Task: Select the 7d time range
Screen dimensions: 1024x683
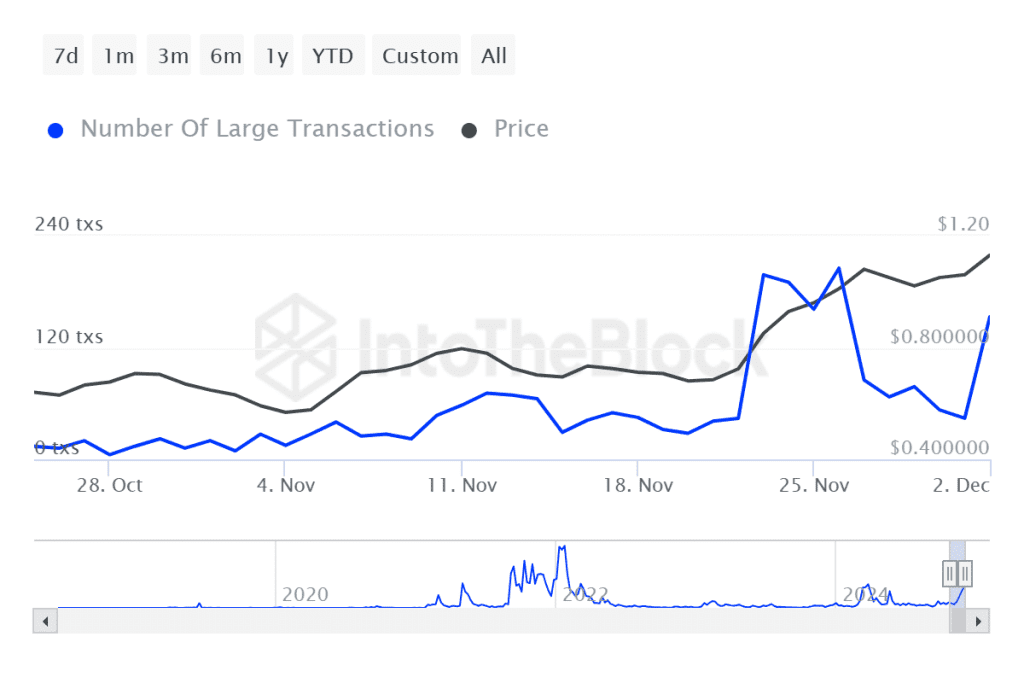Action: 63,56
